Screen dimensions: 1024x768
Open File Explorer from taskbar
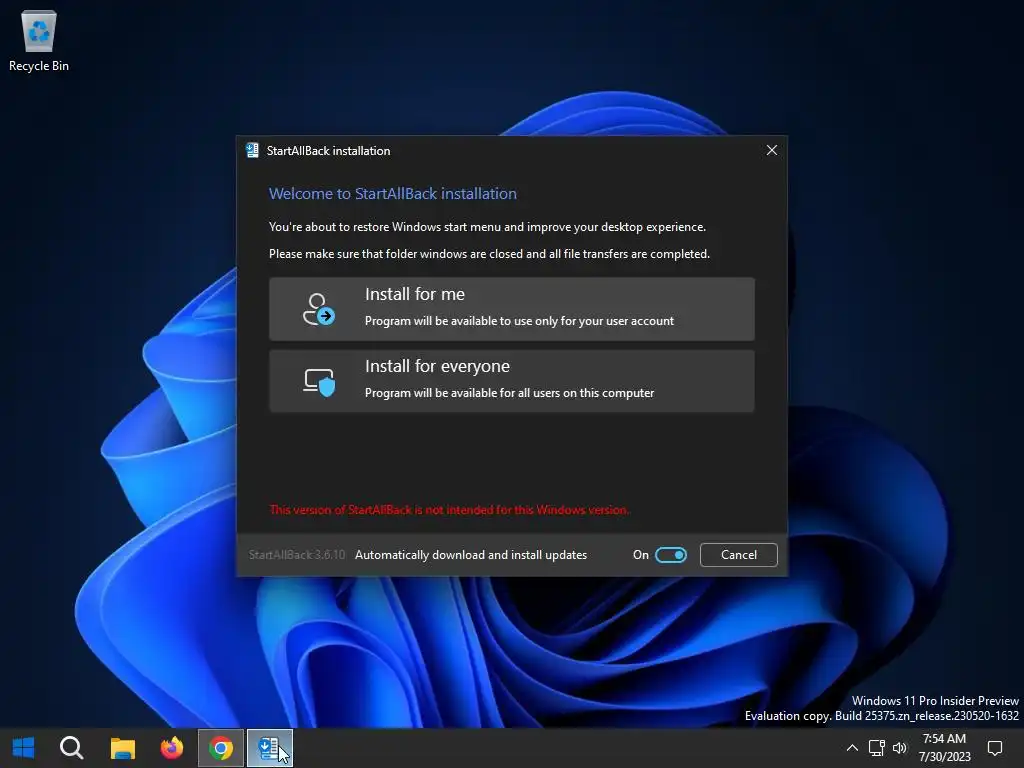tap(122, 748)
